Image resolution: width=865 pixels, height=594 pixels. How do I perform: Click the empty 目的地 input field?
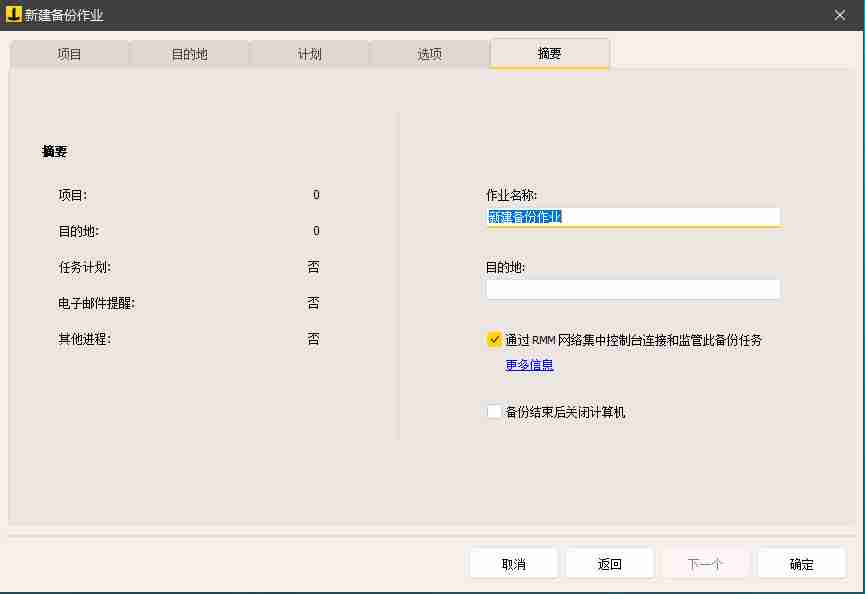[632, 288]
